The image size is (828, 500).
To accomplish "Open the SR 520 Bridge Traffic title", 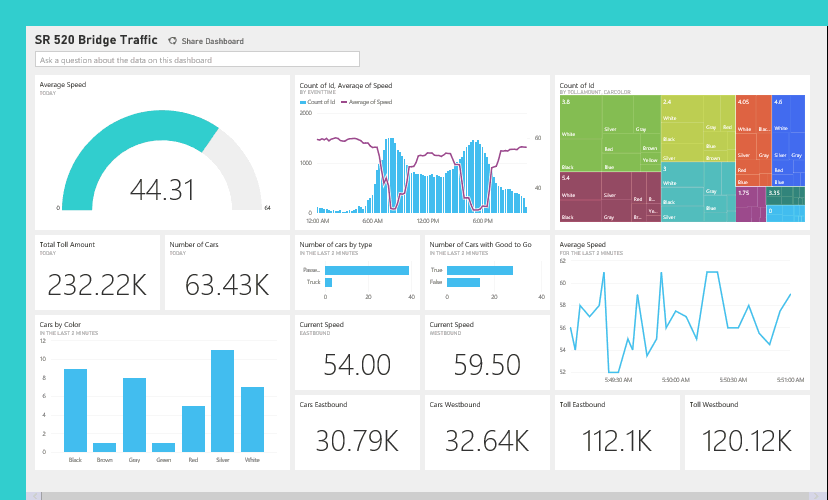I will [x=96, y=40].
